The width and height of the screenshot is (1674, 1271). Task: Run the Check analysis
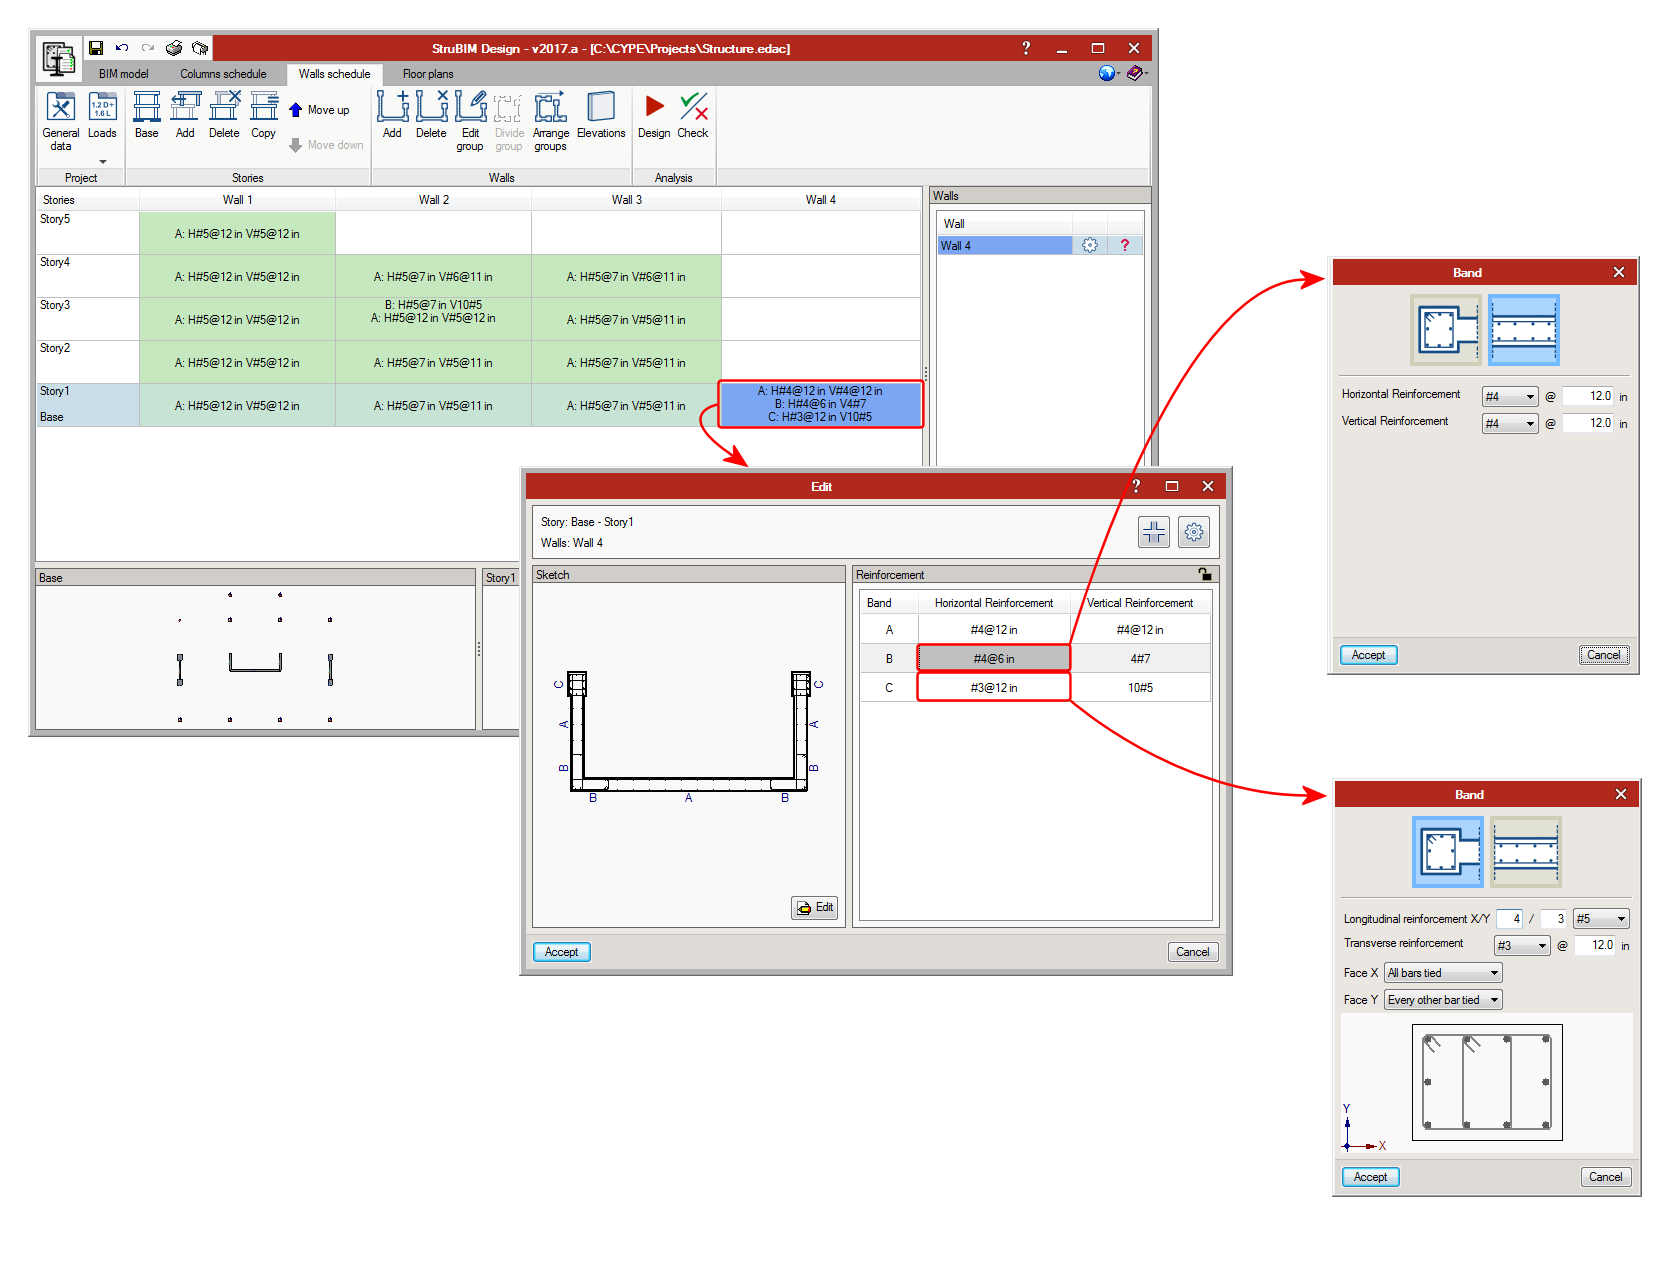(693, 117)
